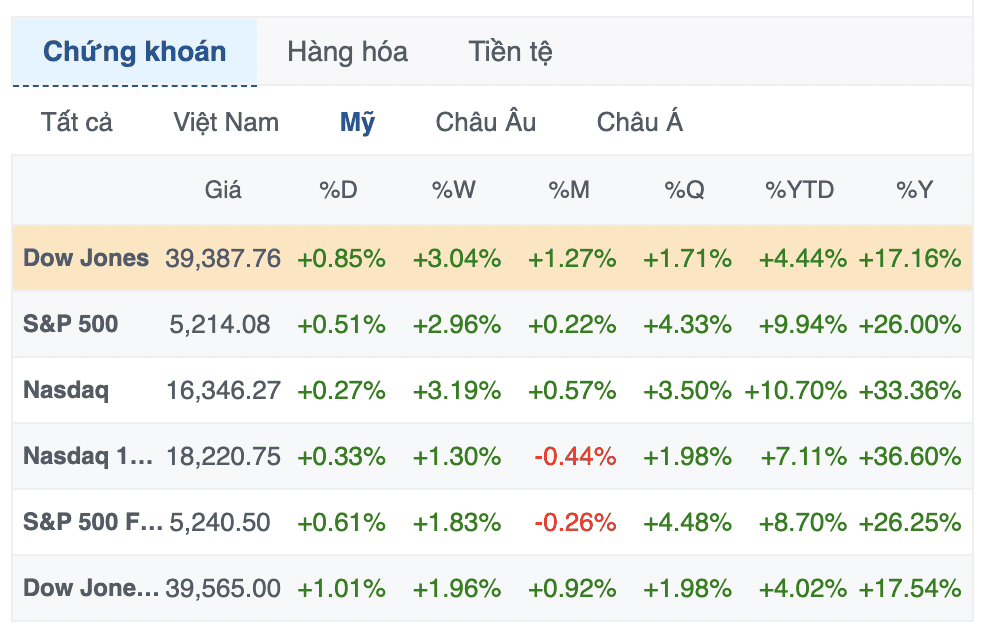Click the %Y column header
Viewport: 982px width, 636px height.
click(x=914, y=190)
